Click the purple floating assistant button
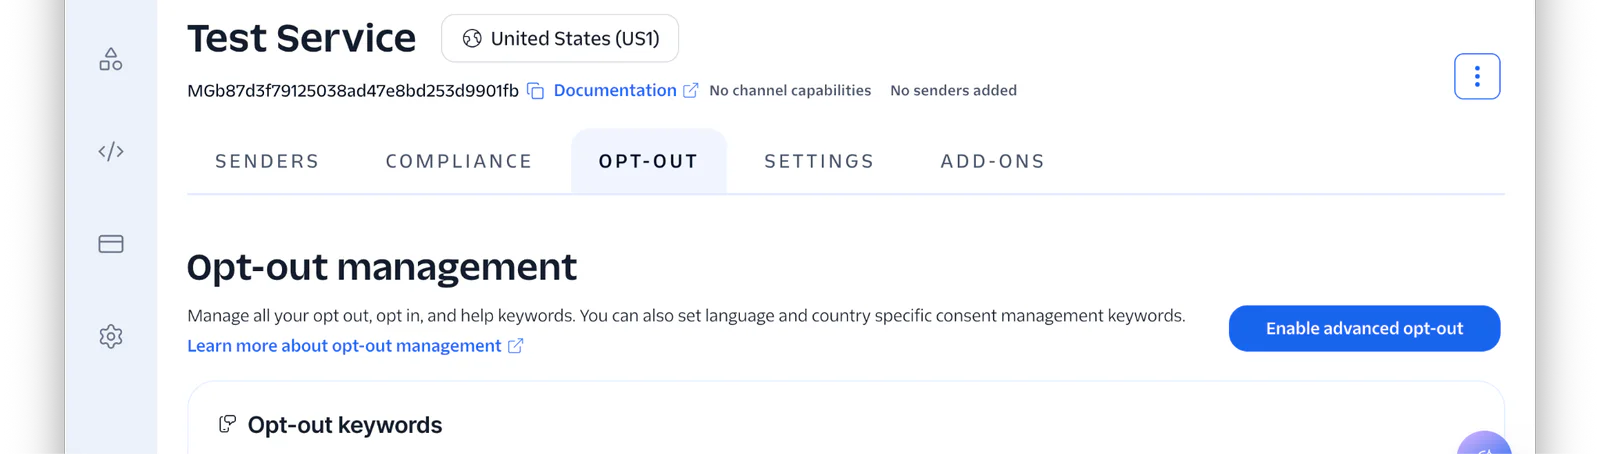The width and height of the screenshot is (1600, 454). tap(1484, 444)
